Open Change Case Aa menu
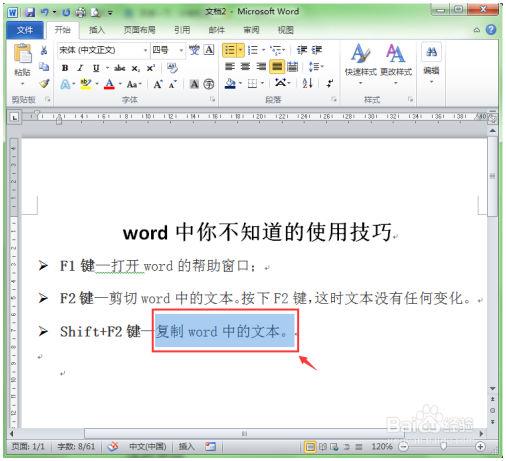This screenshot has height=461, width=506. point(133,84)
